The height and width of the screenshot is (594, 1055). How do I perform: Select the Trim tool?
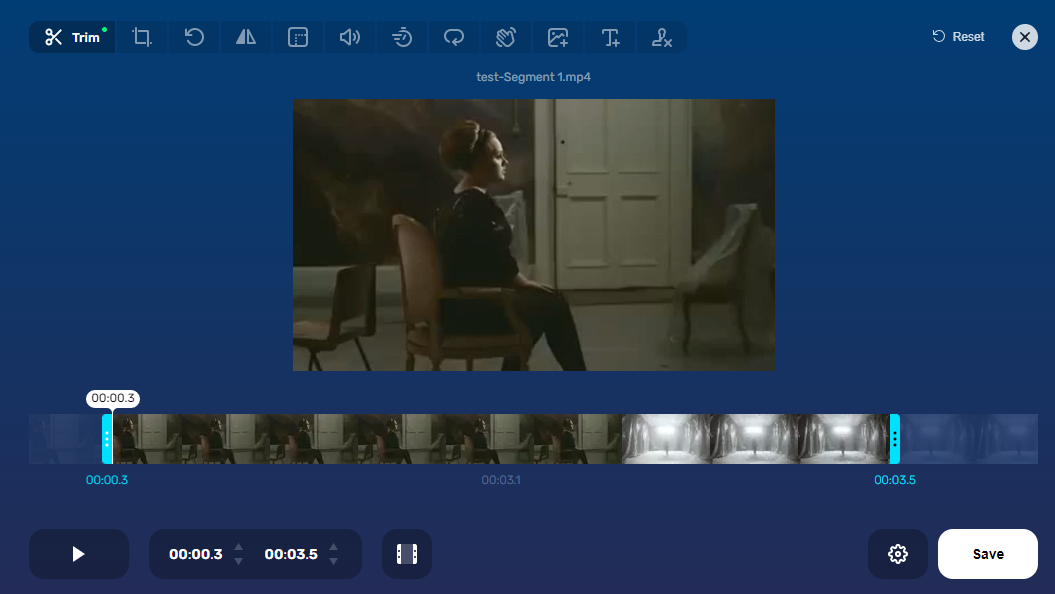72,37
